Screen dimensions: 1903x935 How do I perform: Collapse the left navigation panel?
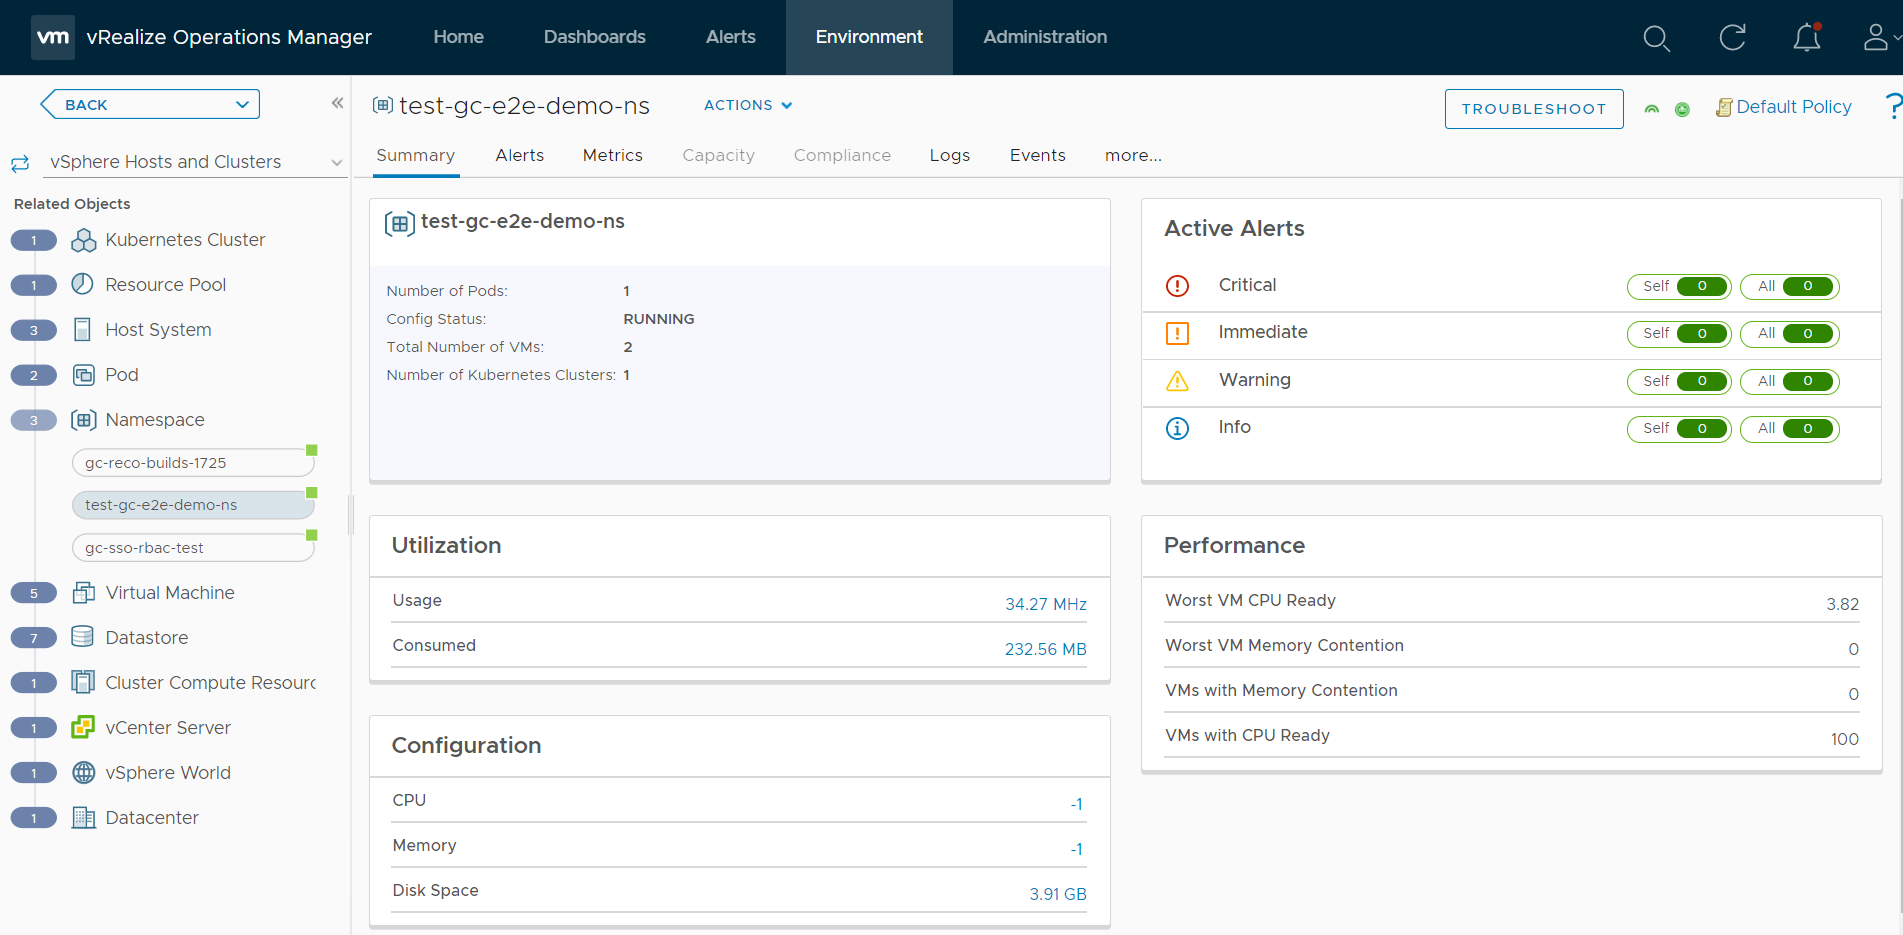337,103
